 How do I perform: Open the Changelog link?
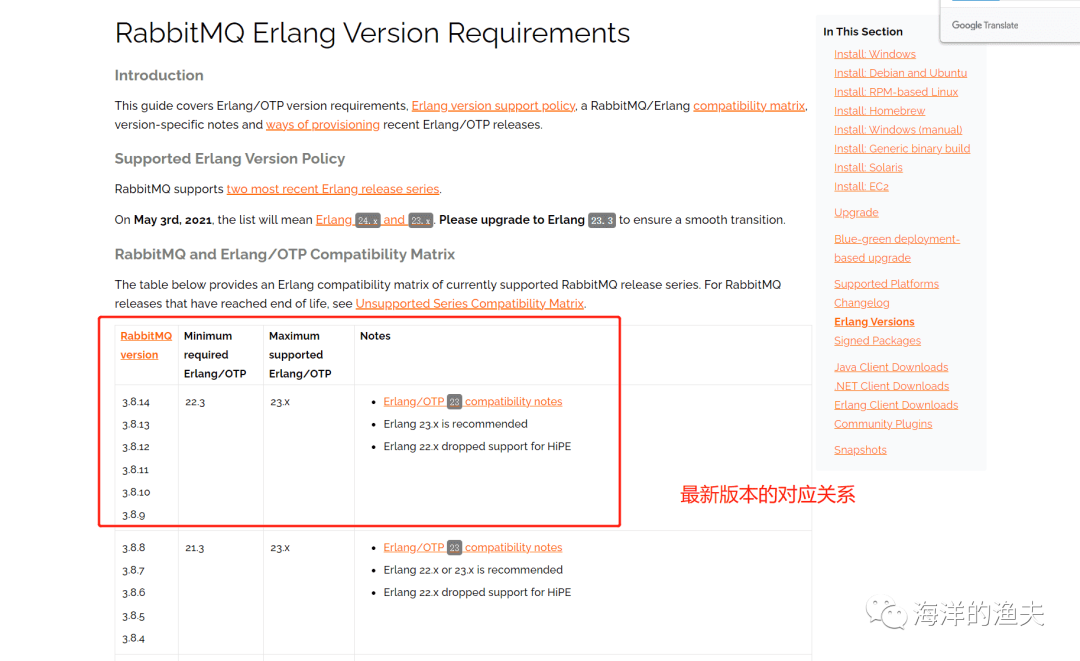click(x=862, y=303)
